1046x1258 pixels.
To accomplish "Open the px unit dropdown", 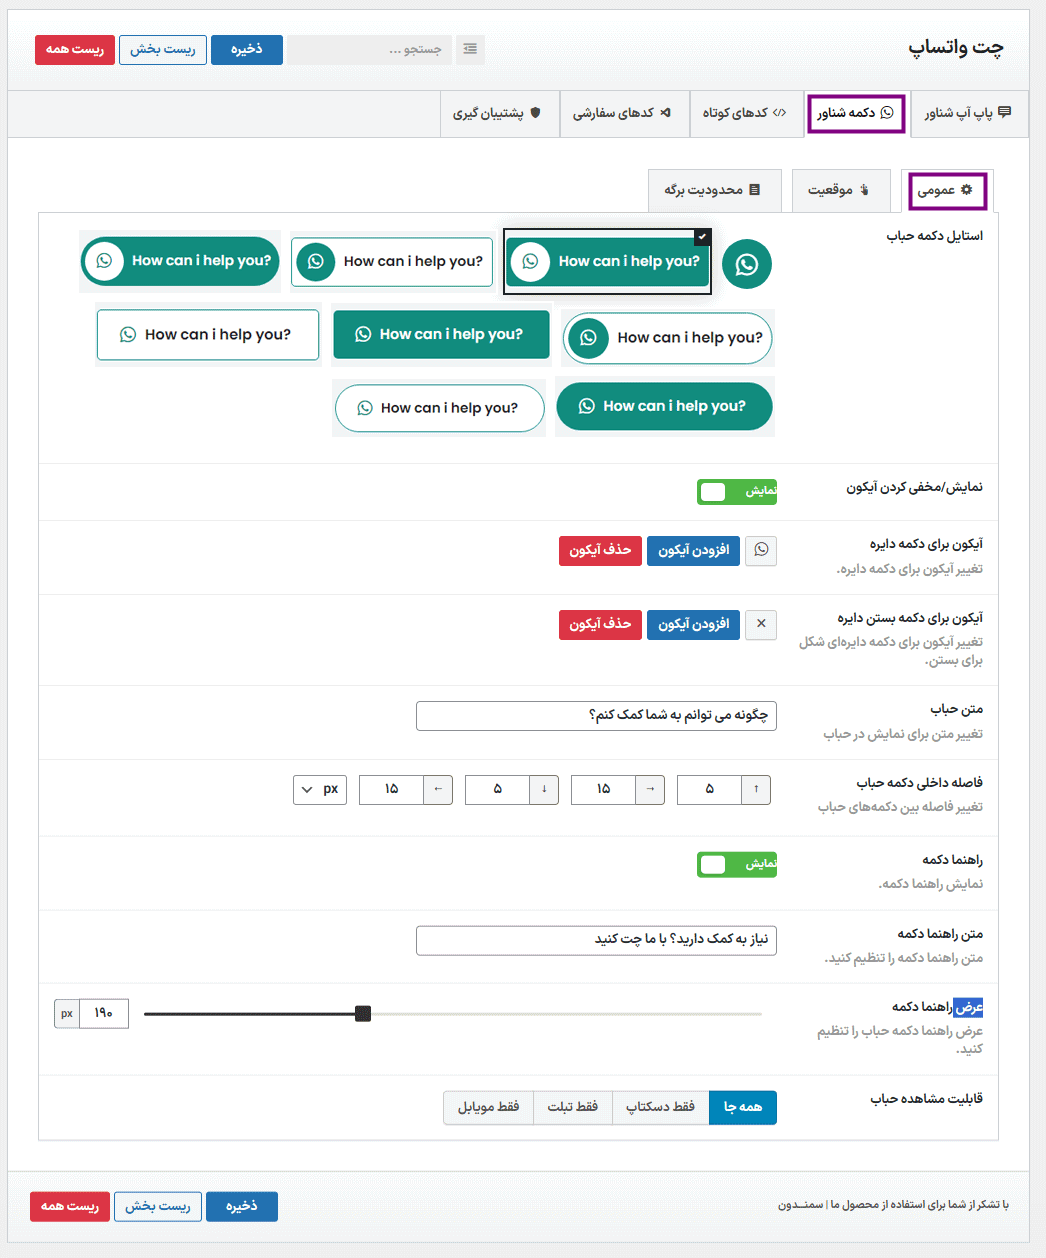I will (x=320, y=789).
